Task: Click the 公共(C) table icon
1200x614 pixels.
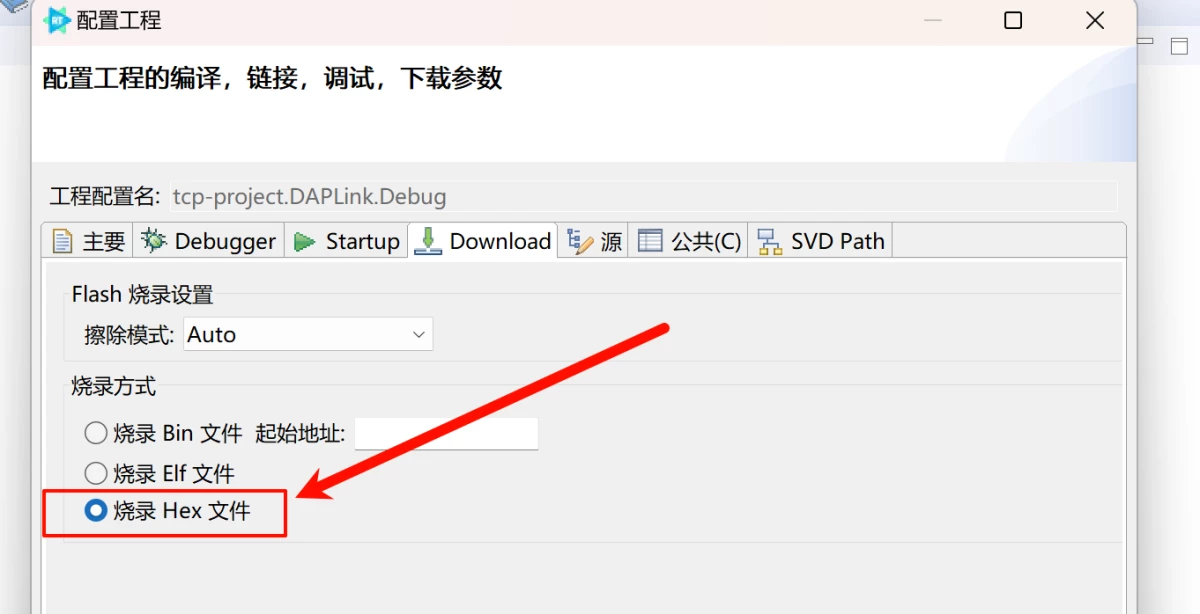Action: pyautogui.click(x=650, y=241)
